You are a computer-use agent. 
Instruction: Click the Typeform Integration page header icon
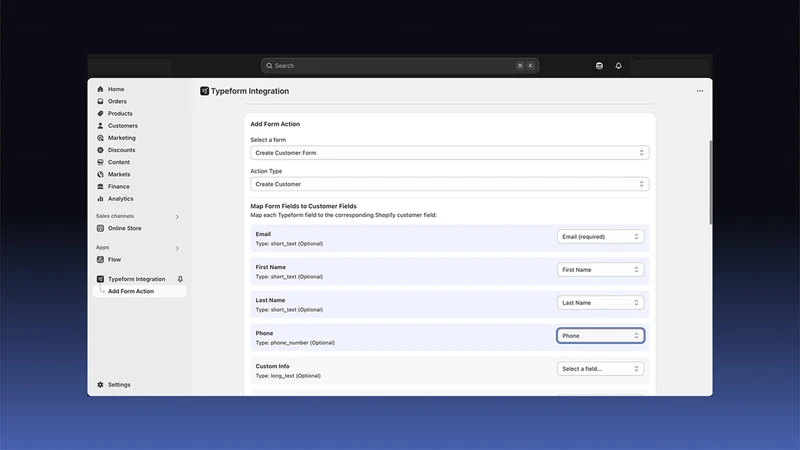[x=205, y=91]
